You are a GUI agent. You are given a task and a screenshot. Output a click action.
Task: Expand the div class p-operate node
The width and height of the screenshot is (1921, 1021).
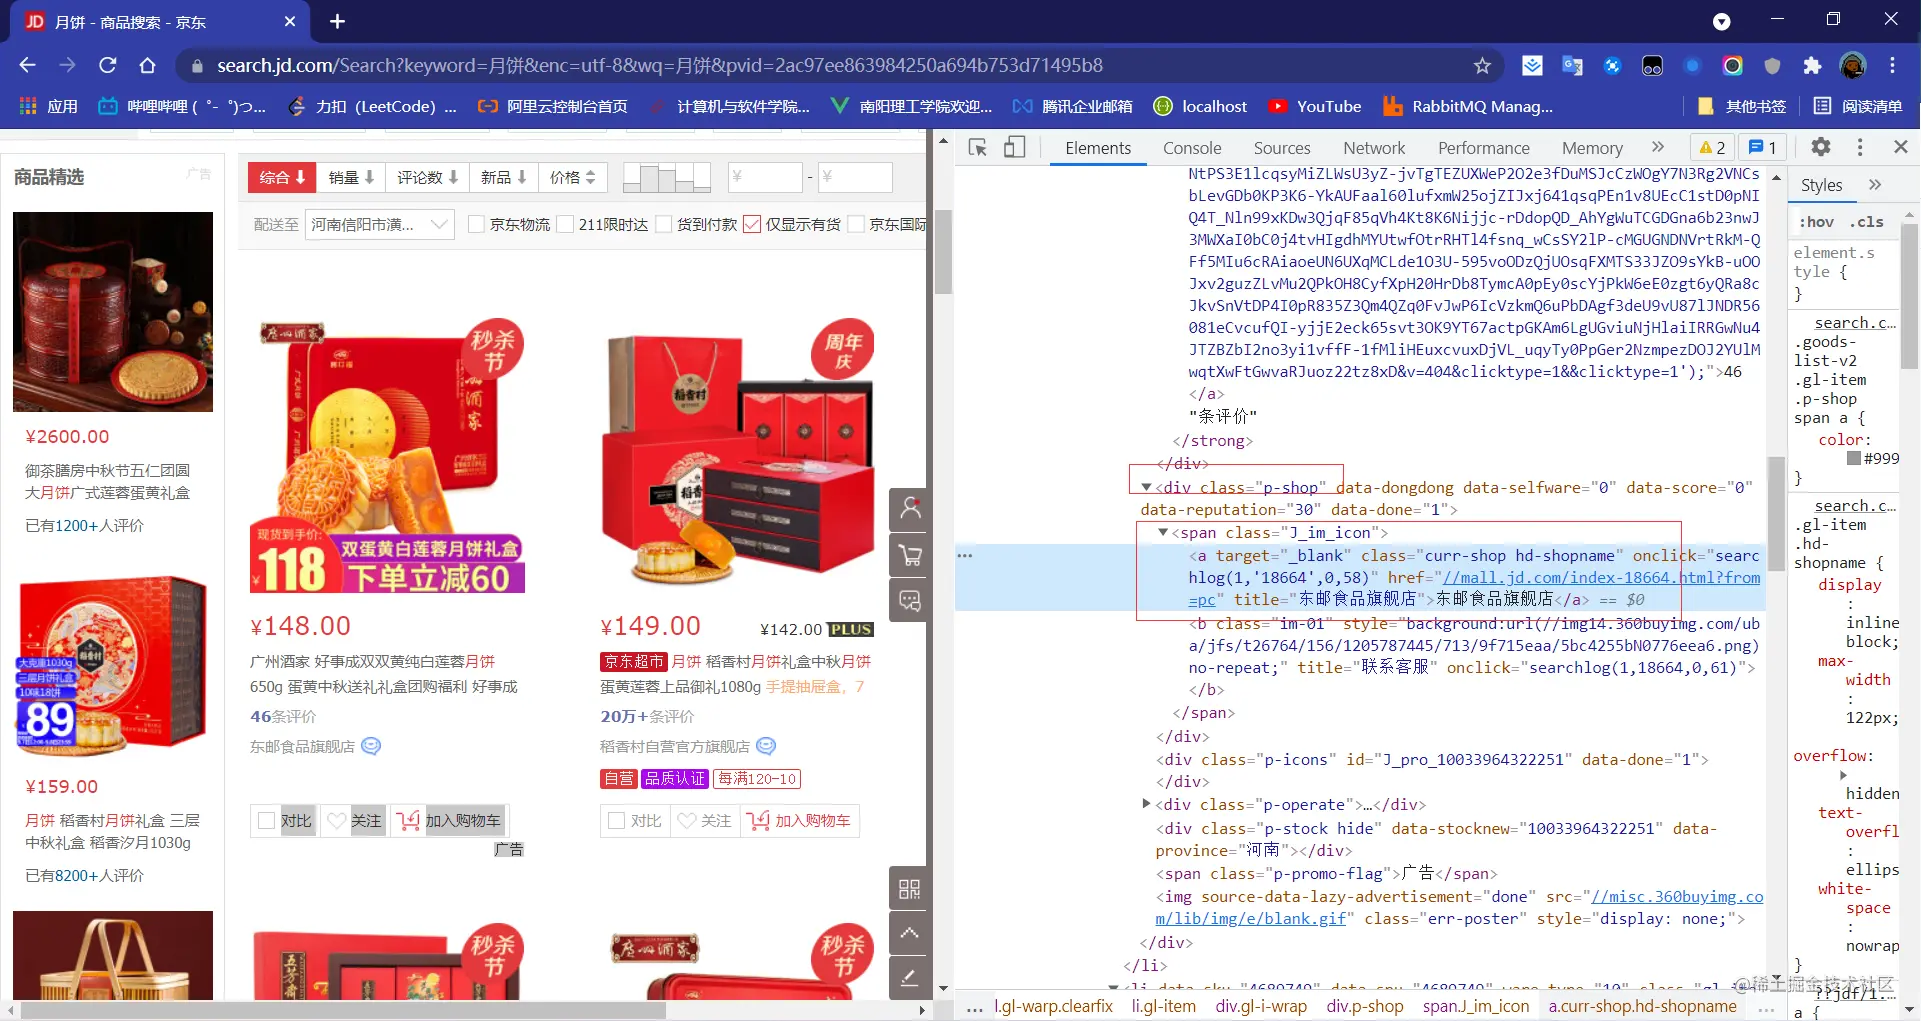1146,804
